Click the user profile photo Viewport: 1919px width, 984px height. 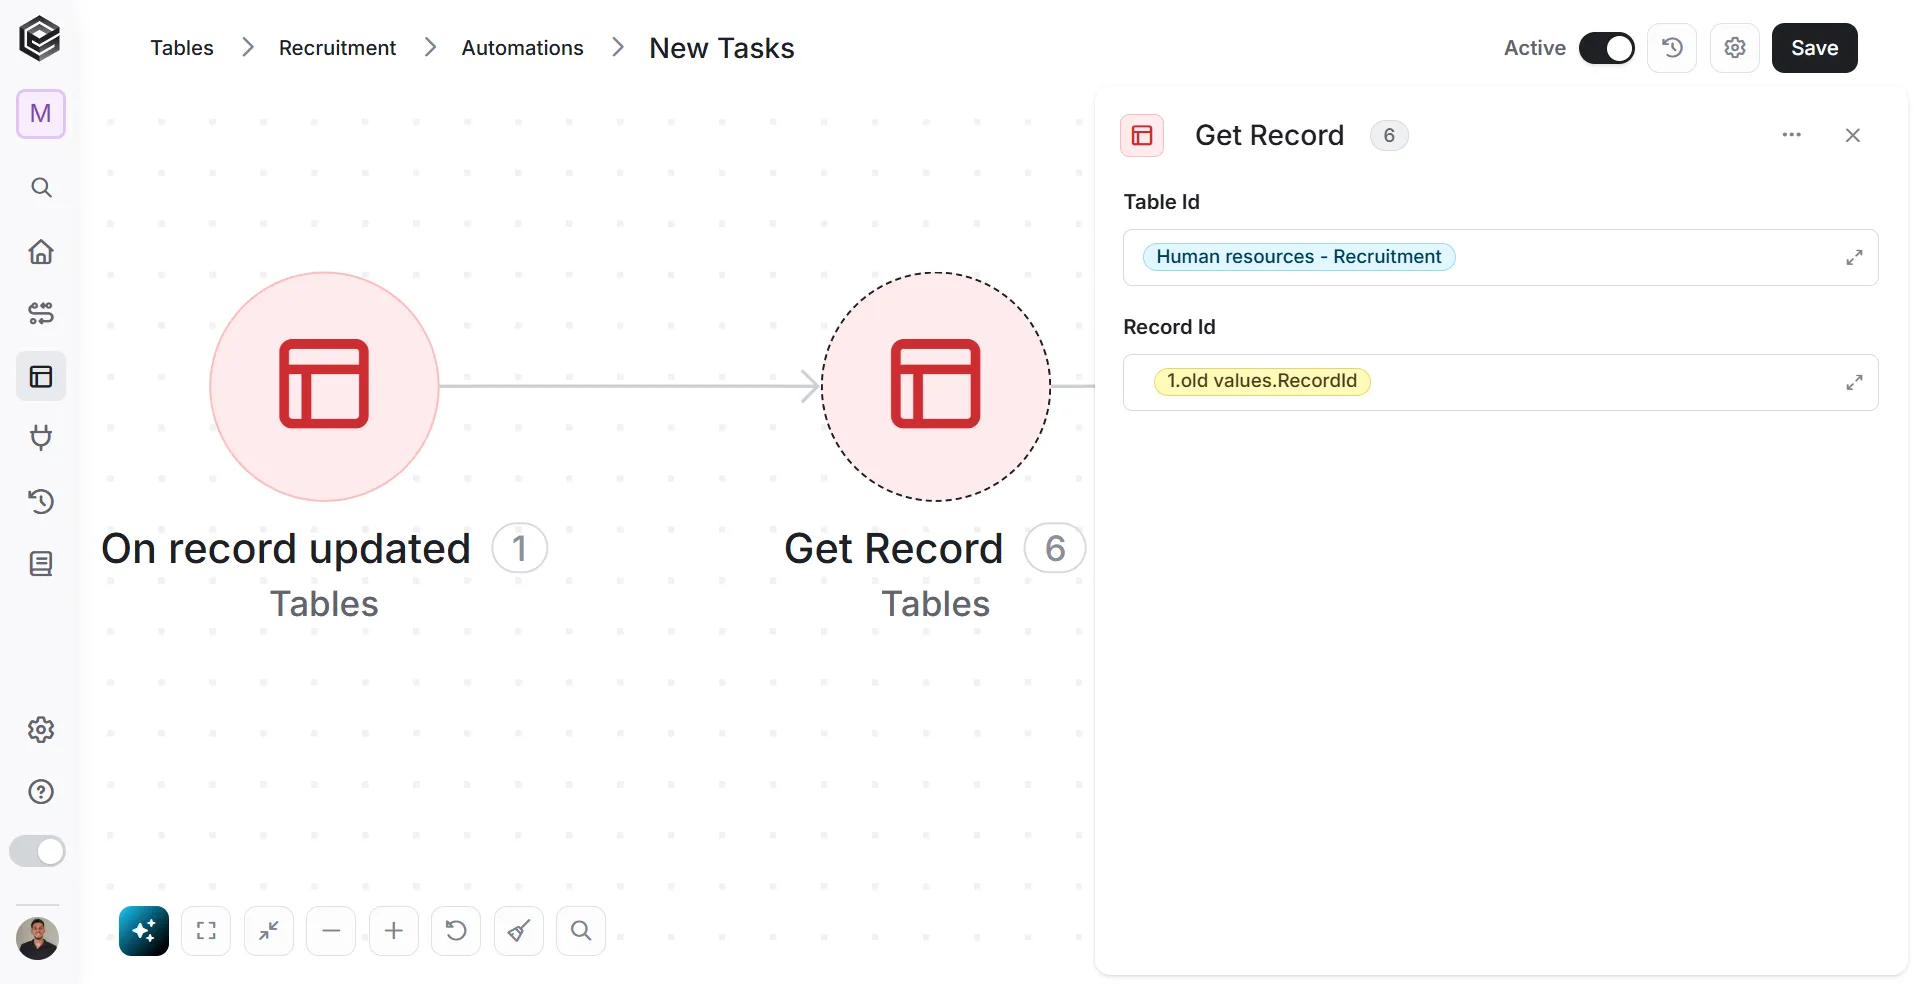38,939
